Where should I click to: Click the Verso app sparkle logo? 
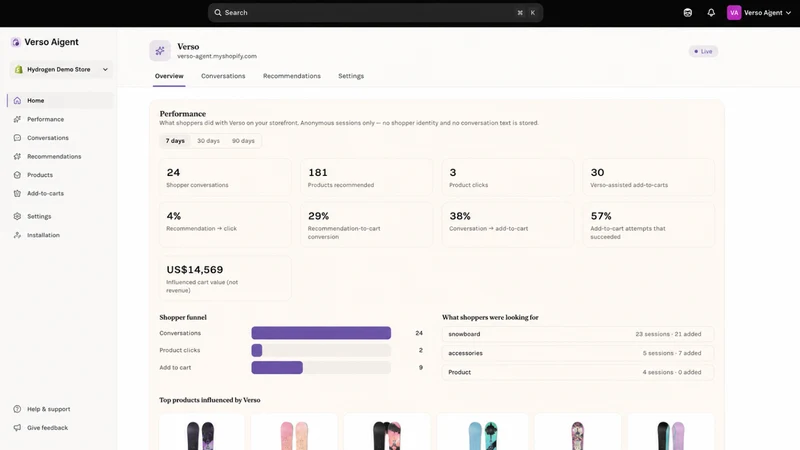(160, 51)
